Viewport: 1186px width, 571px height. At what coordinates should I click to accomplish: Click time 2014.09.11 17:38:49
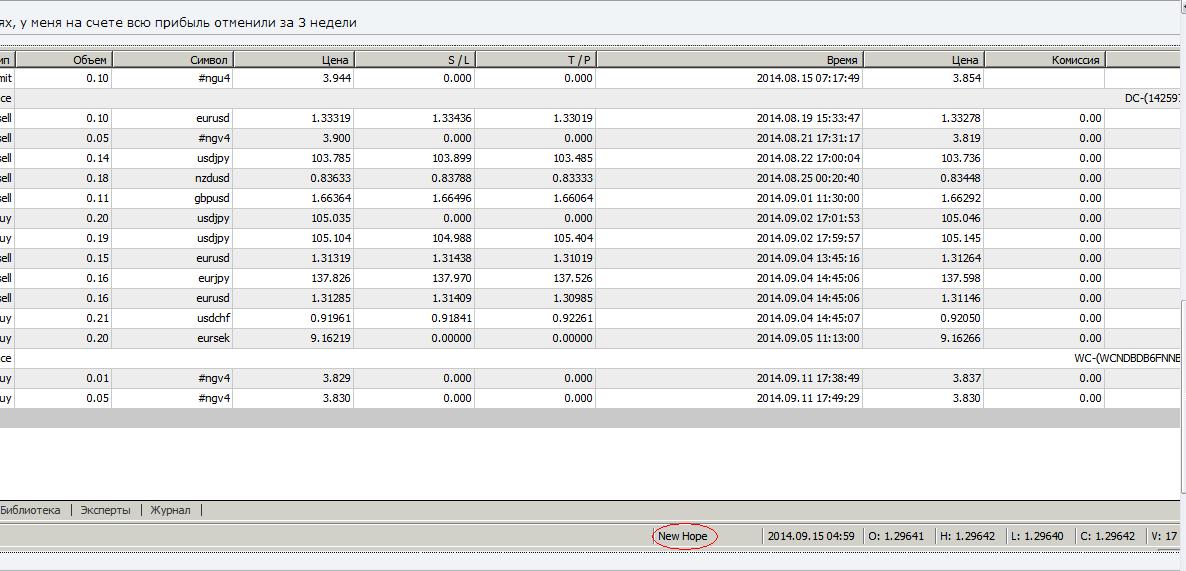(808, 378)
